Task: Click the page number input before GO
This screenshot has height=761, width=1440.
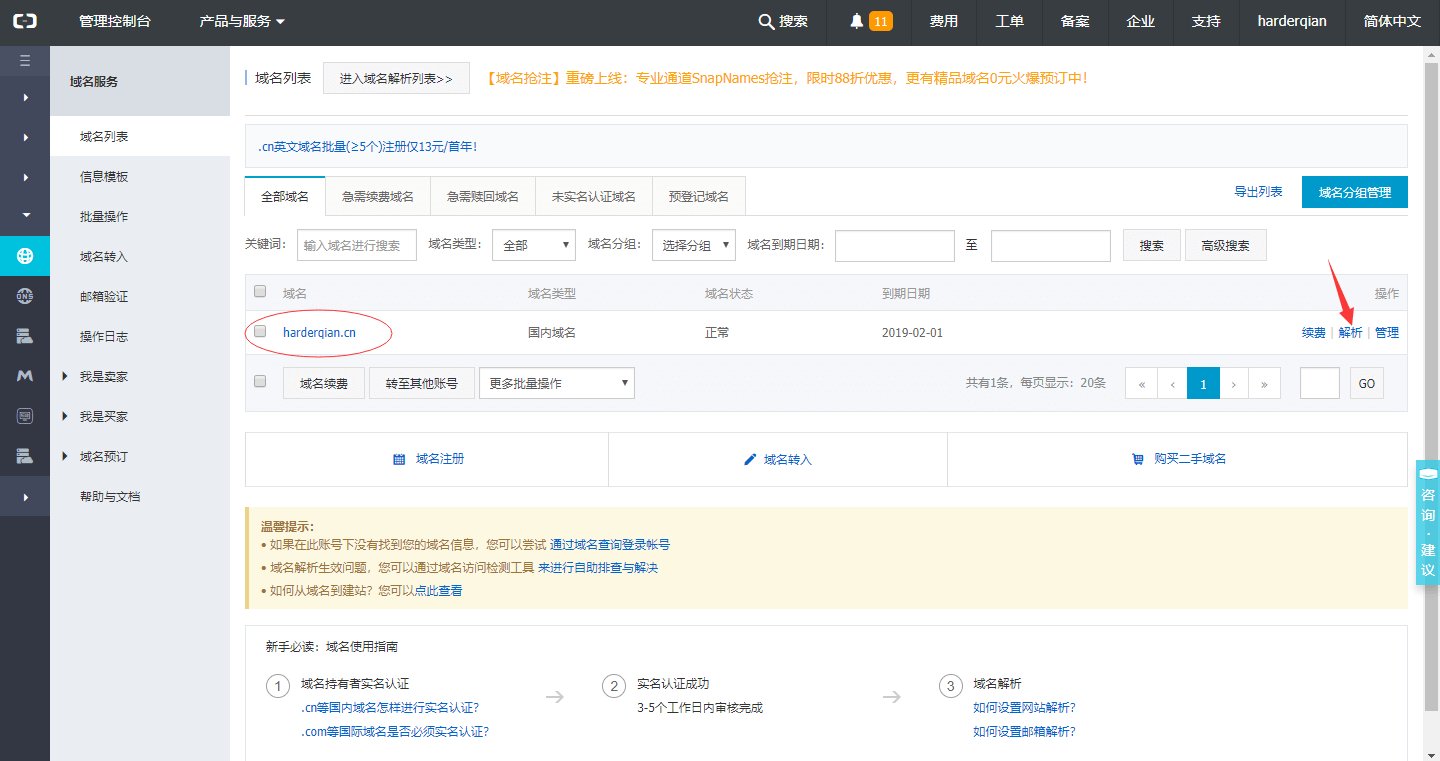Action: 1320,383
